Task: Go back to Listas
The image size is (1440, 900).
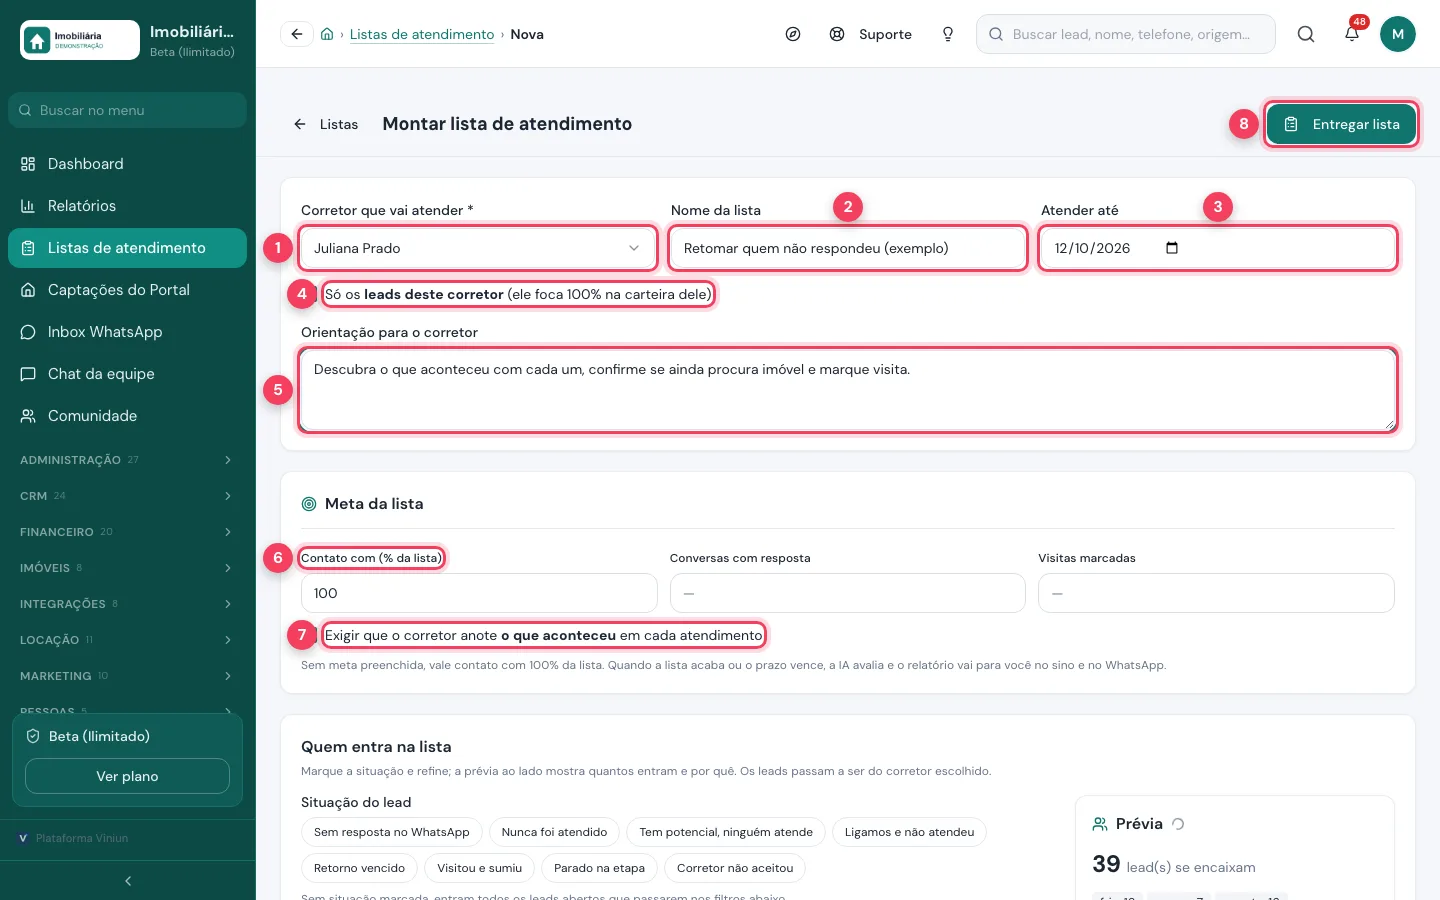Action: [326, 124]
